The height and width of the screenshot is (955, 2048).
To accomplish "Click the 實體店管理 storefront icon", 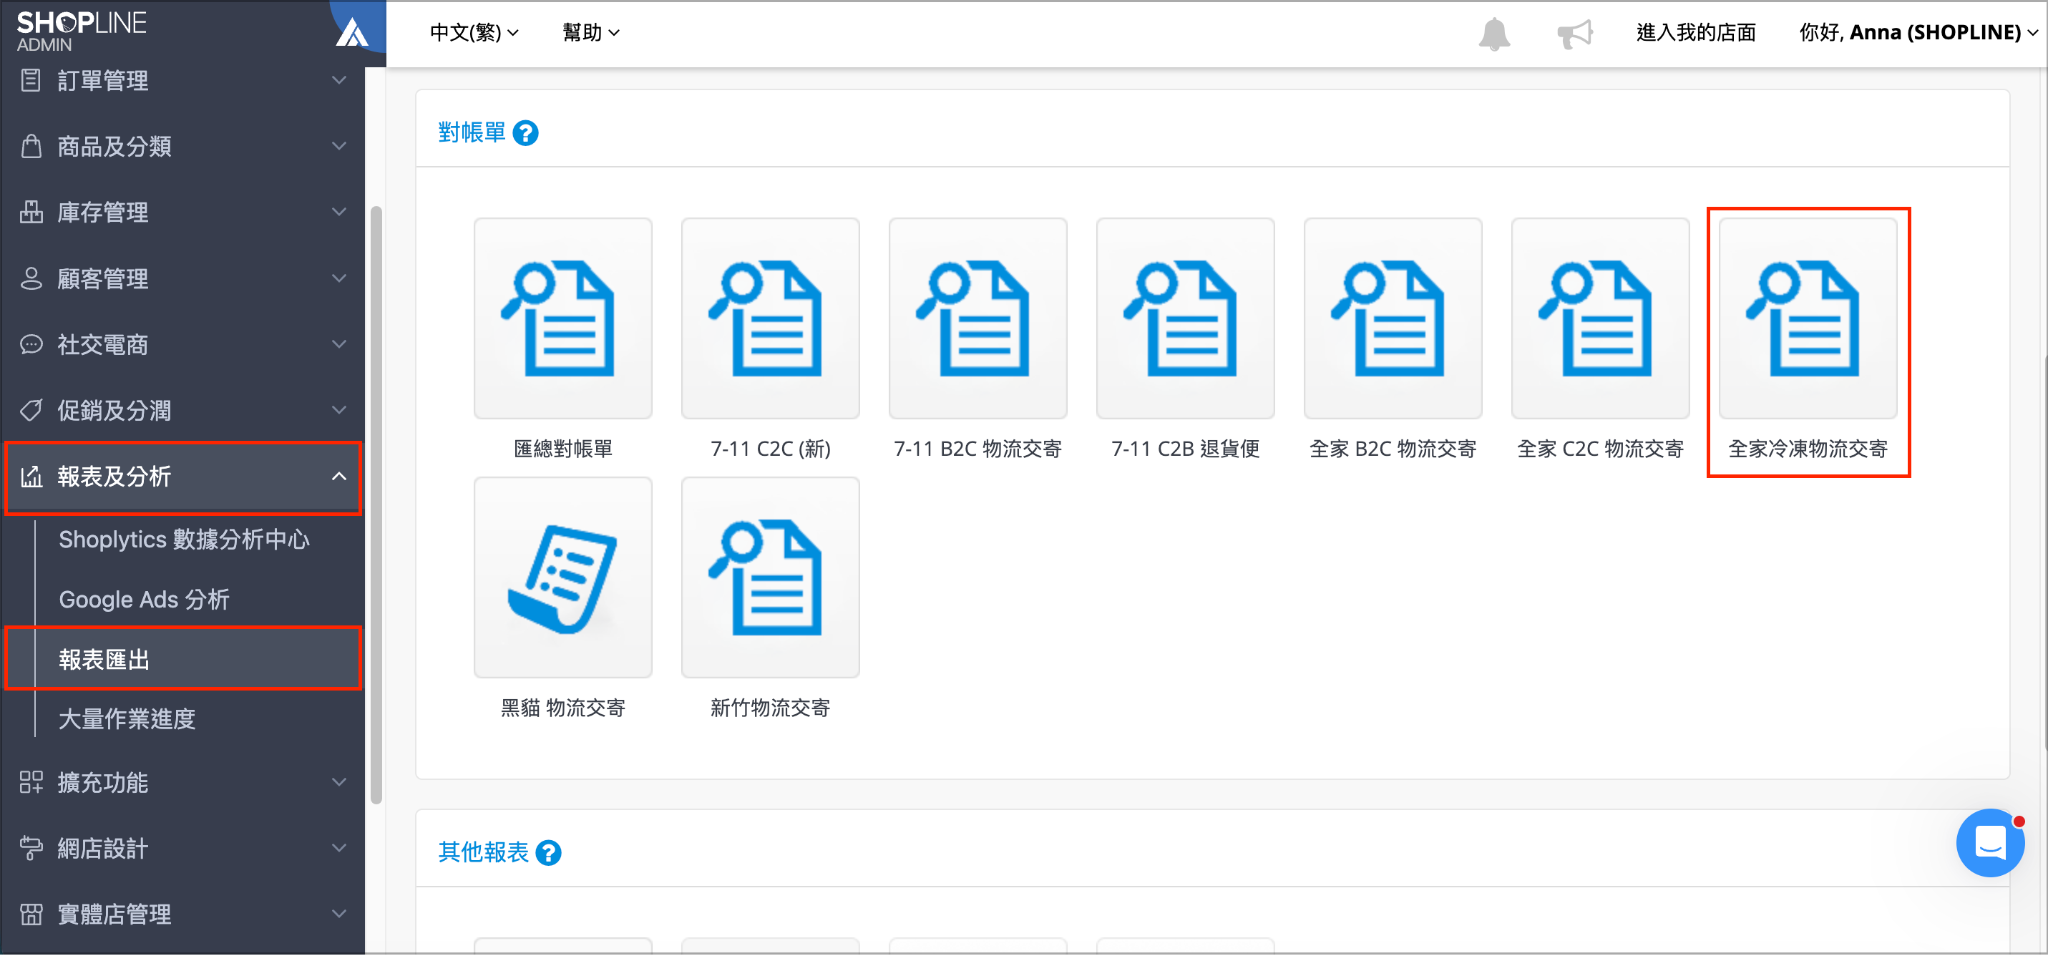I will [x=31, y=914].
